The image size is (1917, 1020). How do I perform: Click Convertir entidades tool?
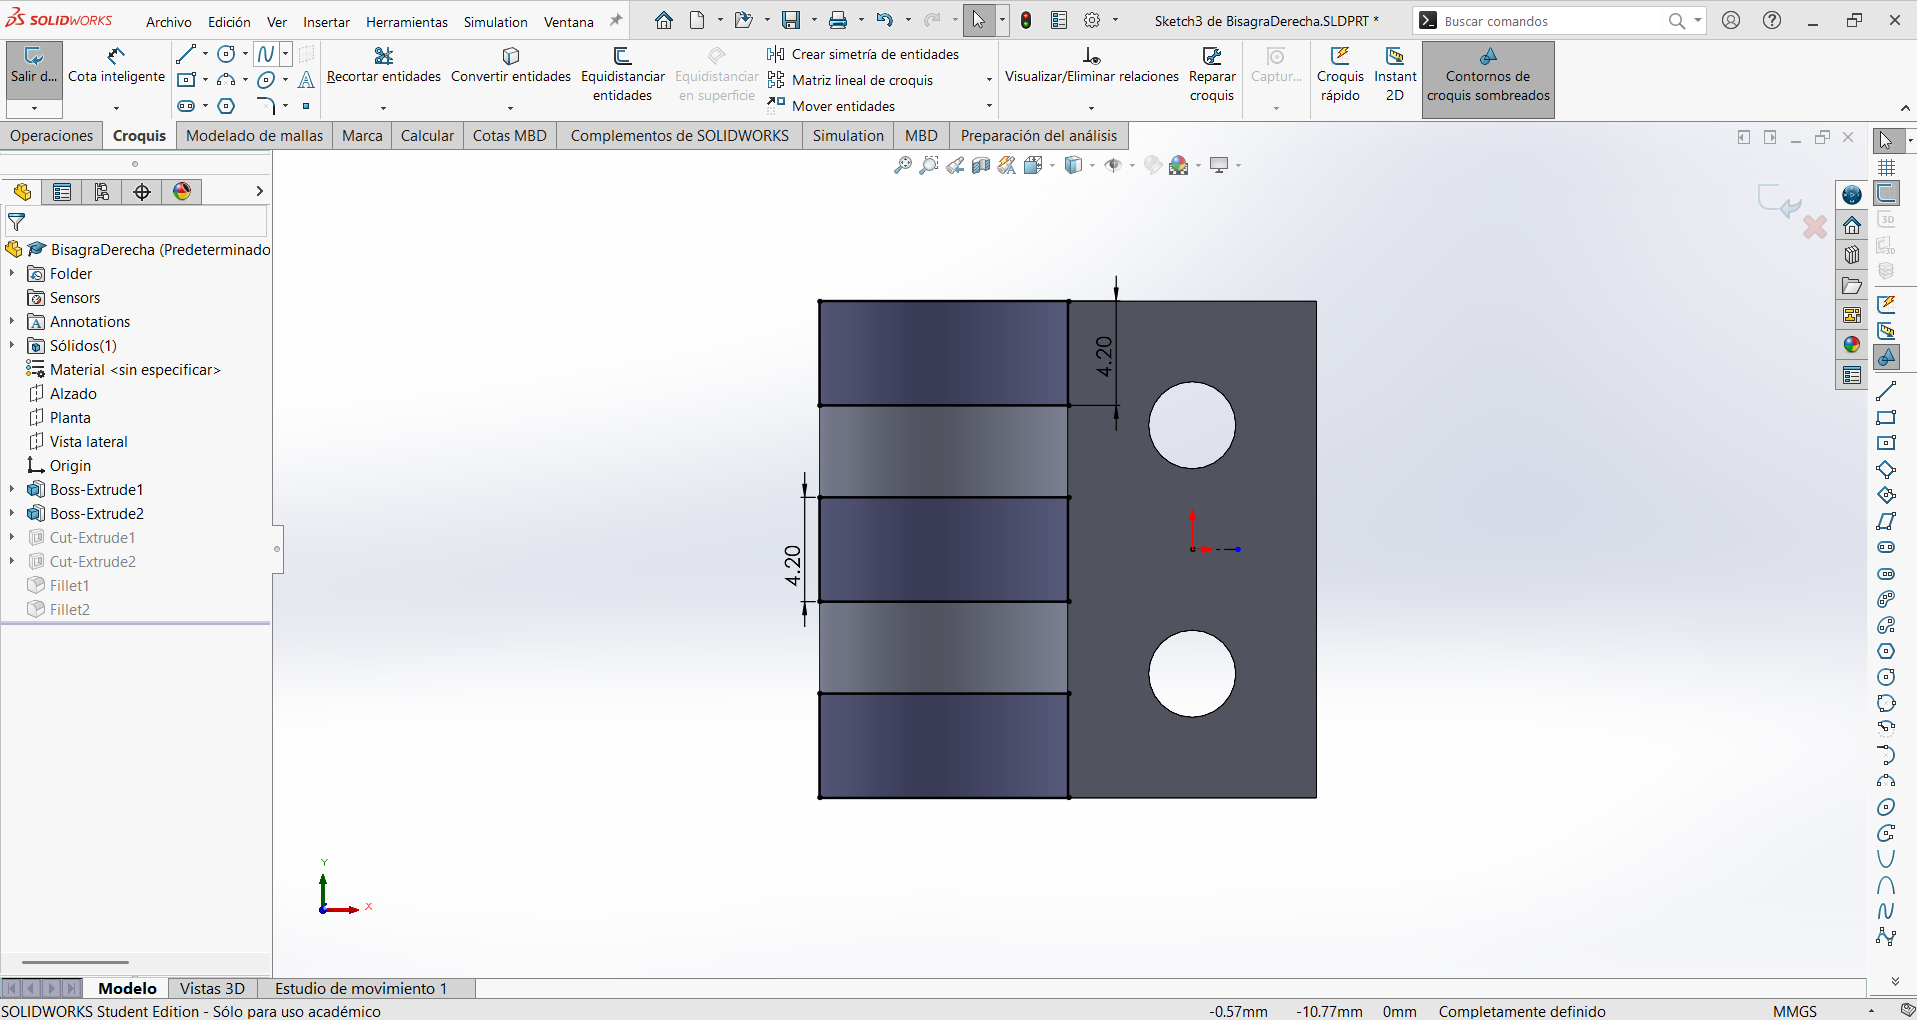pyautogui.click(x=511, y=67)
